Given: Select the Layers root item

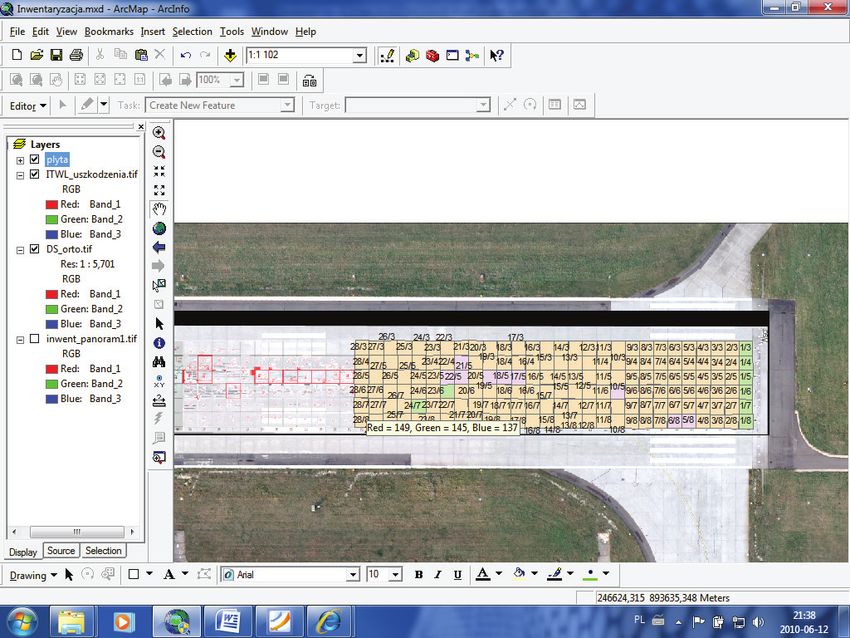Looking at the screenshot, I should click(x=45, y=144).
